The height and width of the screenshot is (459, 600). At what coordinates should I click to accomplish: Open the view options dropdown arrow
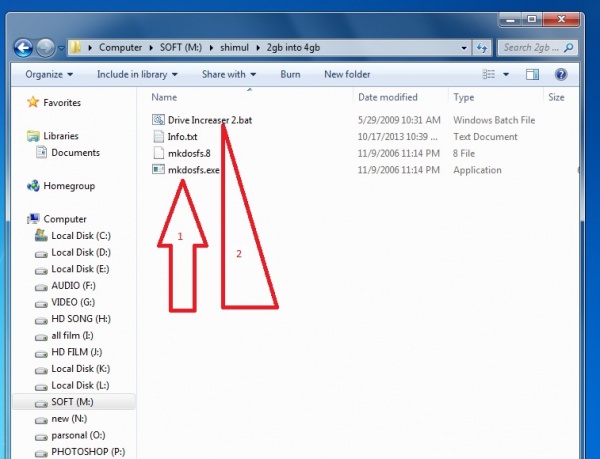[506, 74]
